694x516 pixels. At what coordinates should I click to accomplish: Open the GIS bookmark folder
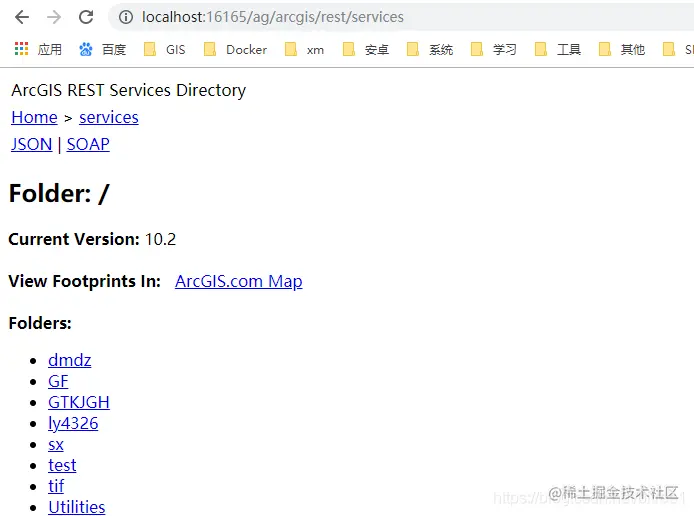[x=165, y=49]
